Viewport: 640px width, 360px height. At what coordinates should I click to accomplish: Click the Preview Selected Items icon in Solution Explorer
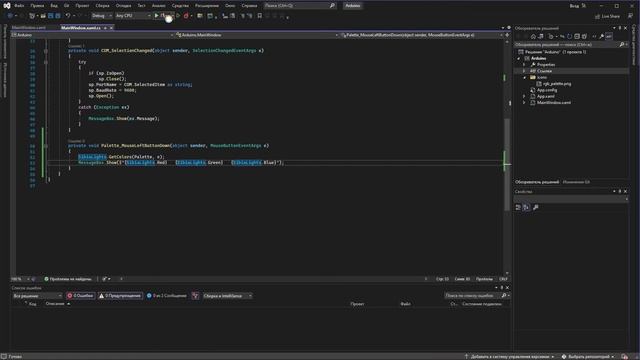609,36
